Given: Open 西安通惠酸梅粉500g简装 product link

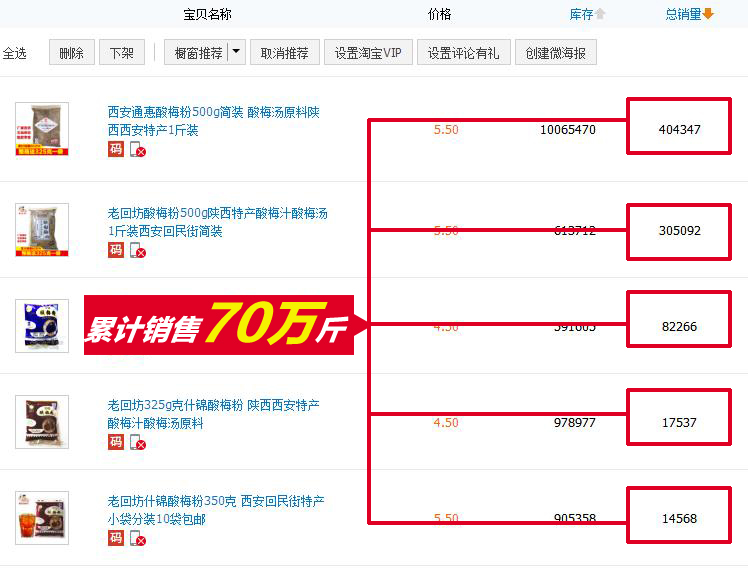Looking at the screenshot, I should coord(213,121).
